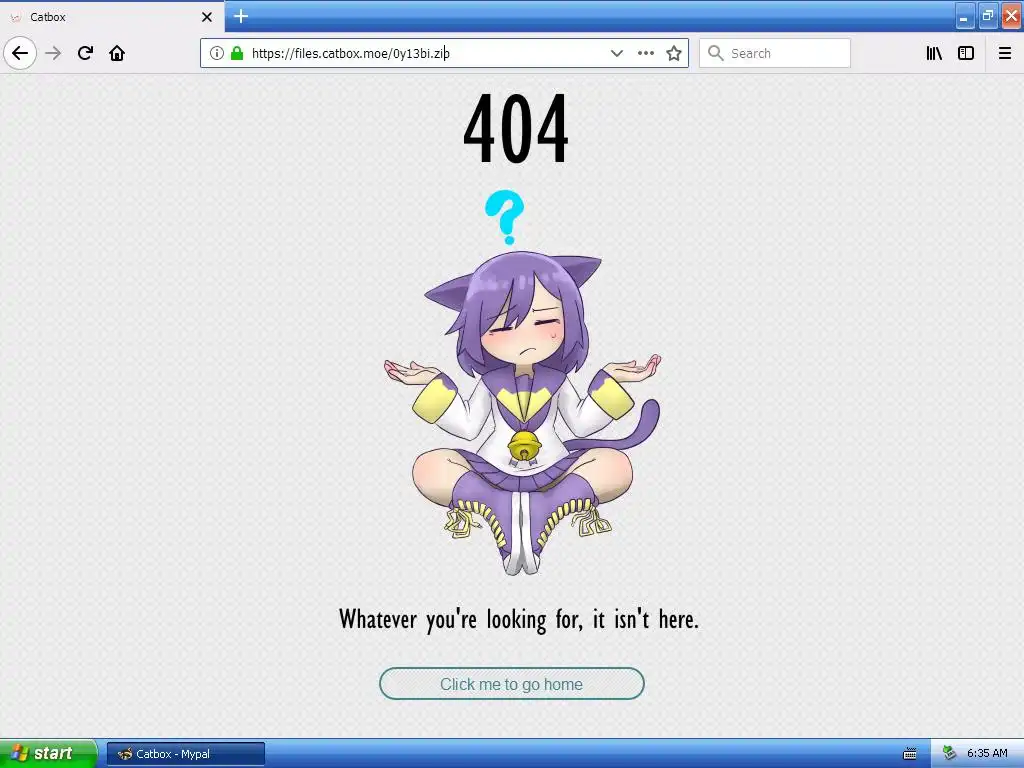Open the hamburger application menu

tap(1005, 53)
